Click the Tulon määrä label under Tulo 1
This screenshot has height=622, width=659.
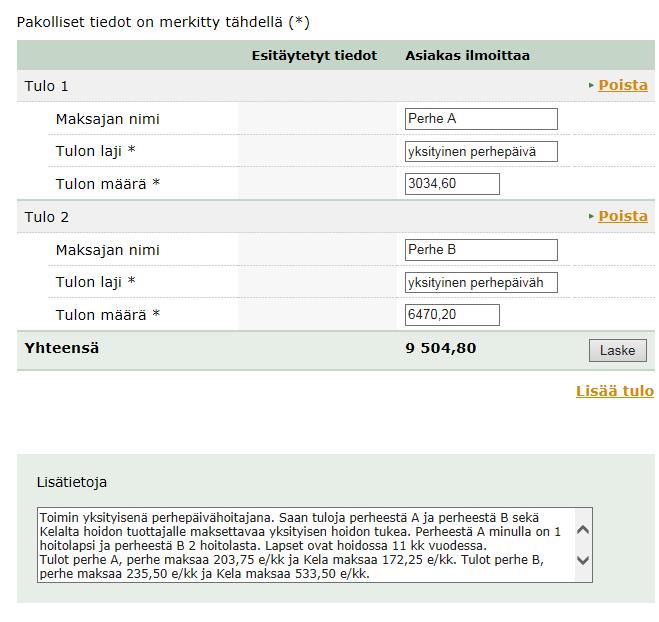point(108,184)
